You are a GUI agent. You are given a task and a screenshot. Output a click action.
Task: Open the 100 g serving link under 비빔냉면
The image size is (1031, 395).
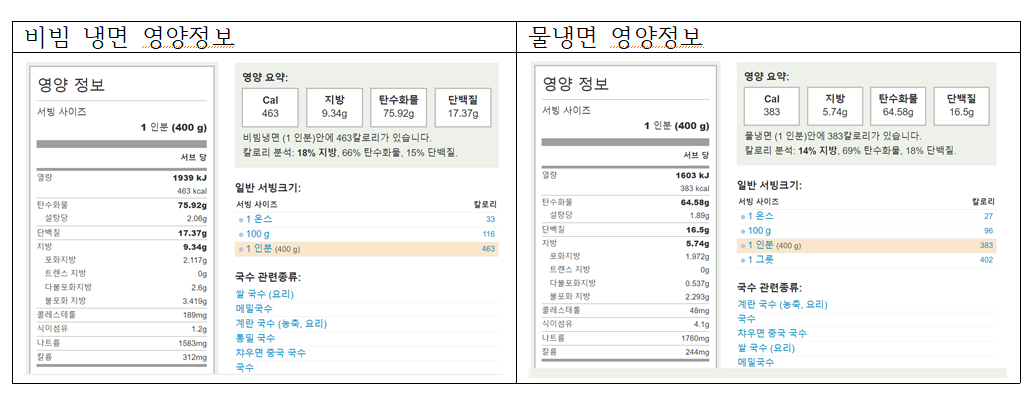258,234
